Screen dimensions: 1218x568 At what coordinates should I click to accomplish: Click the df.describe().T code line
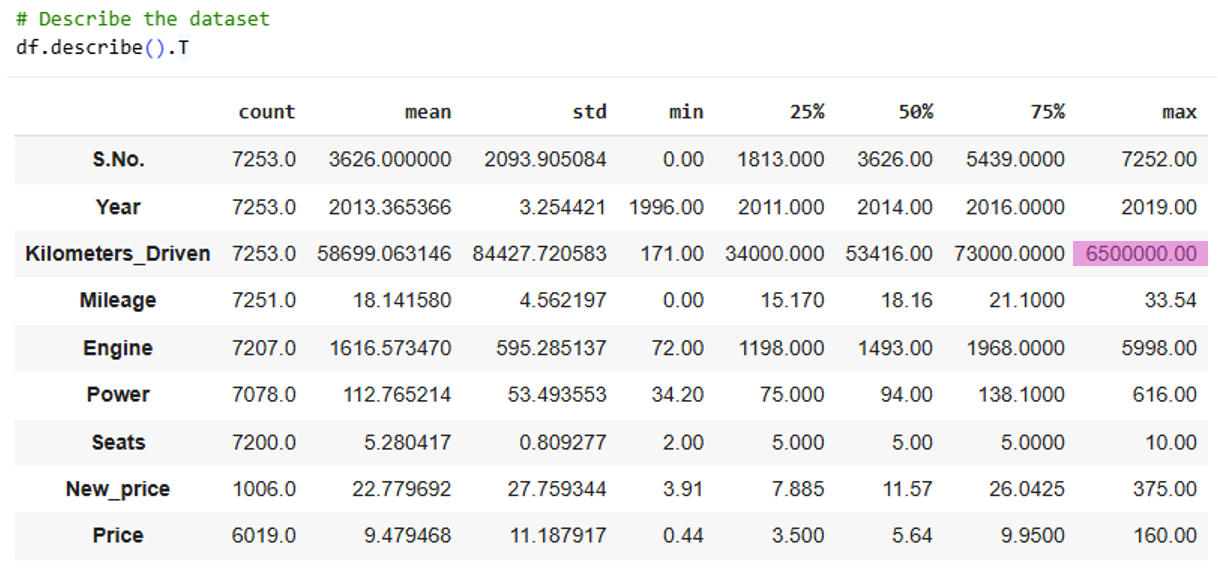[102, 48]
